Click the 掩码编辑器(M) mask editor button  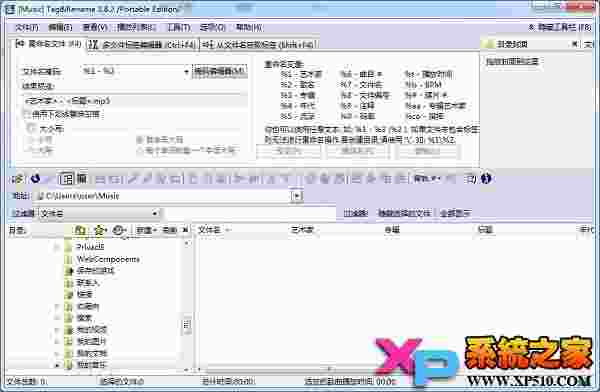click(x=219, y=71)
